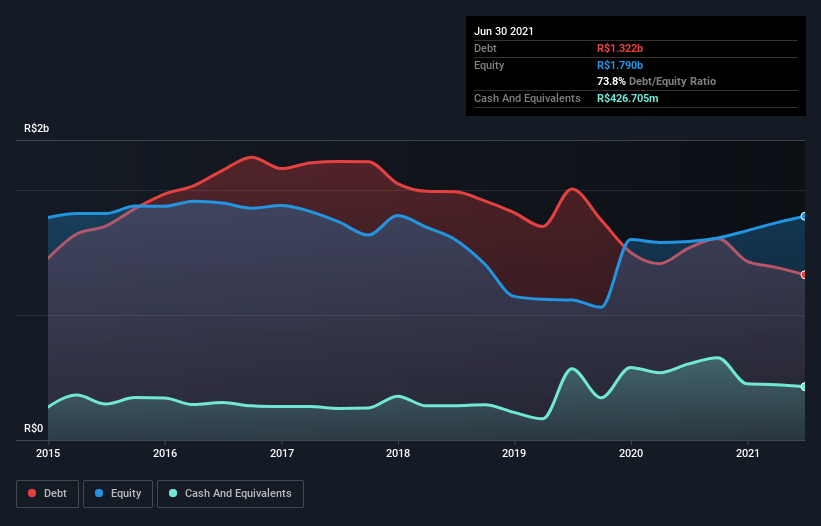The height and width of the screenshot is (526, 821).
Task: Select the 2017 x-axis label
Action: point(282,453)
